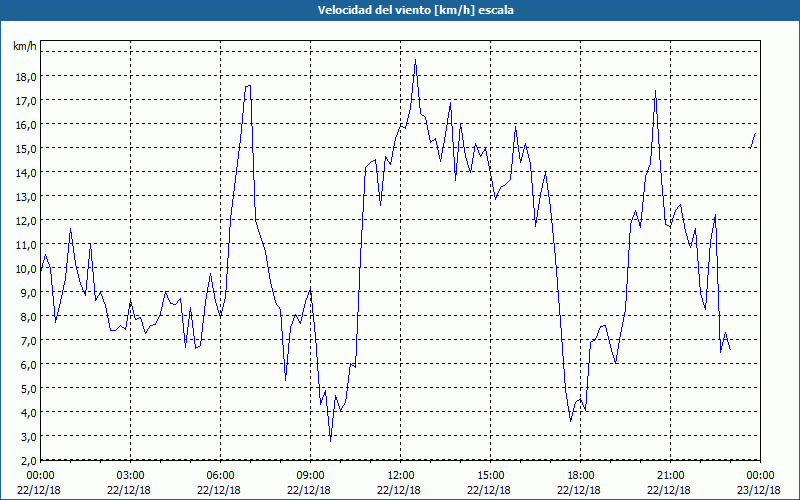Click the 14,0 y-axis label

tap(26, 173)
